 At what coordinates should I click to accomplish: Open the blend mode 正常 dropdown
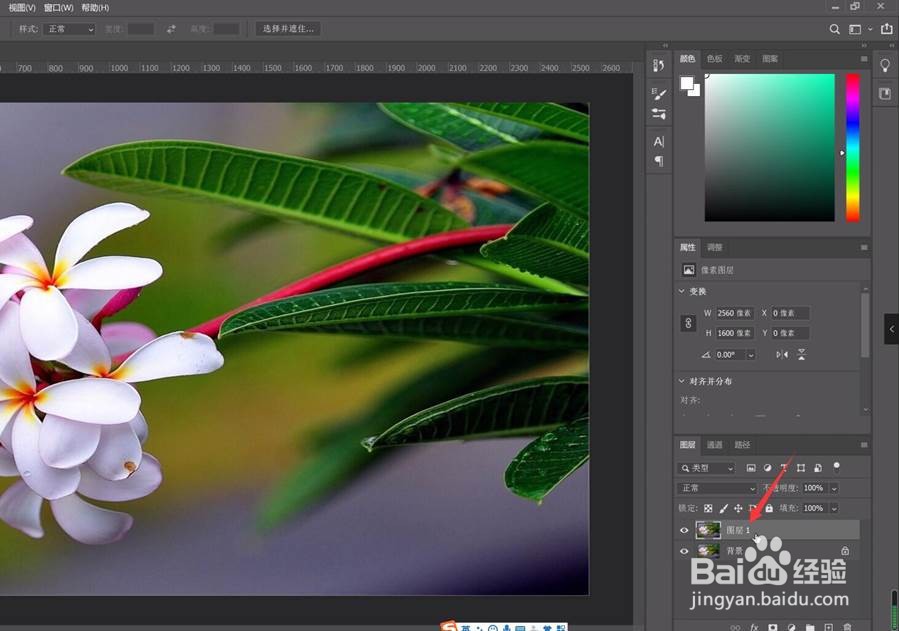pos(717,488)
